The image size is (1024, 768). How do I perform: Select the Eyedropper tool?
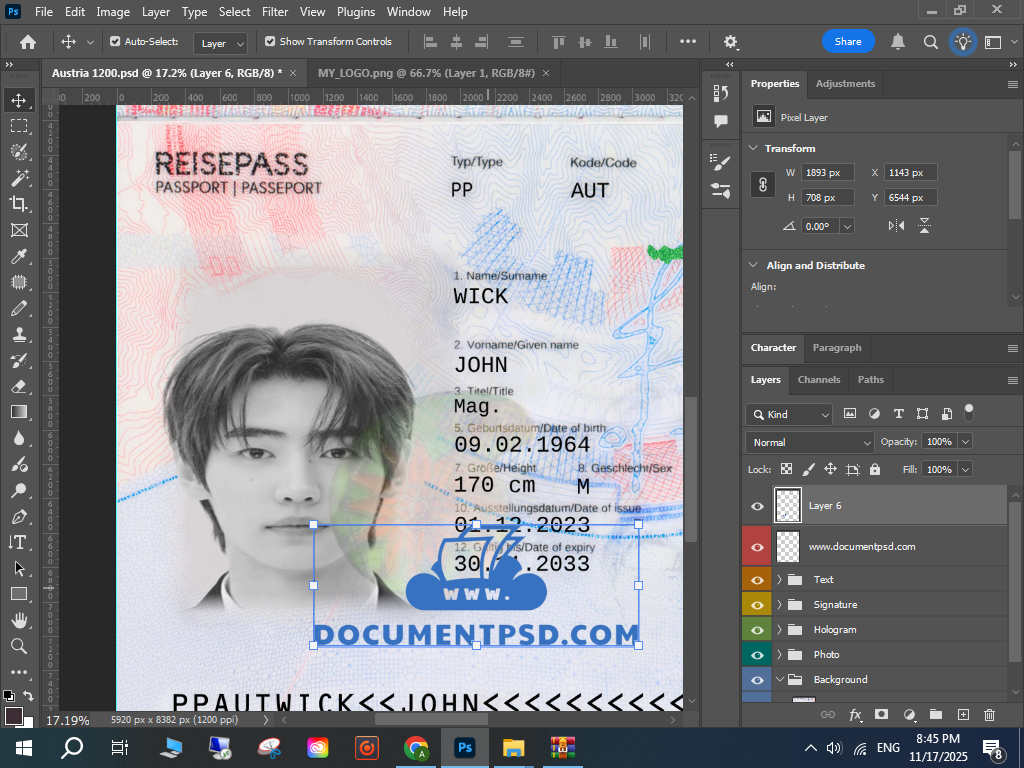[19, 256]
